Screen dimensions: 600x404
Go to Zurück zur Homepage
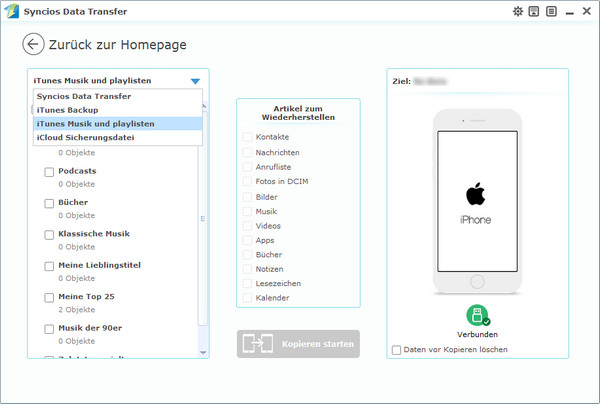(117, 45)
